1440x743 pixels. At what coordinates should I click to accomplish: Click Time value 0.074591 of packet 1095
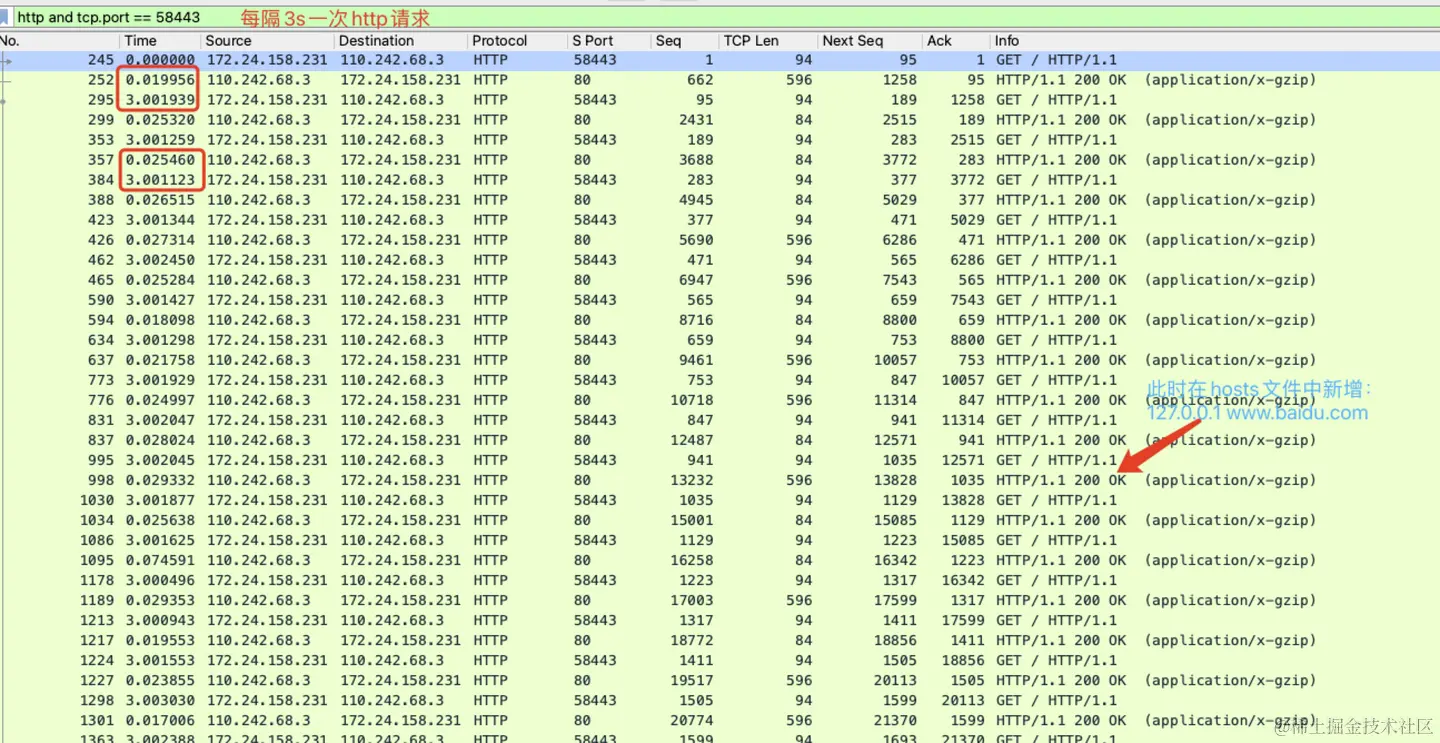[160, 560]
